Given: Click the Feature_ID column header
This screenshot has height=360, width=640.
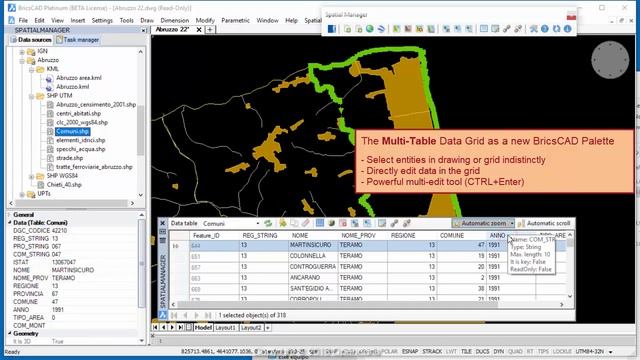Looking at the screenshot, I should tap(214, 236).
